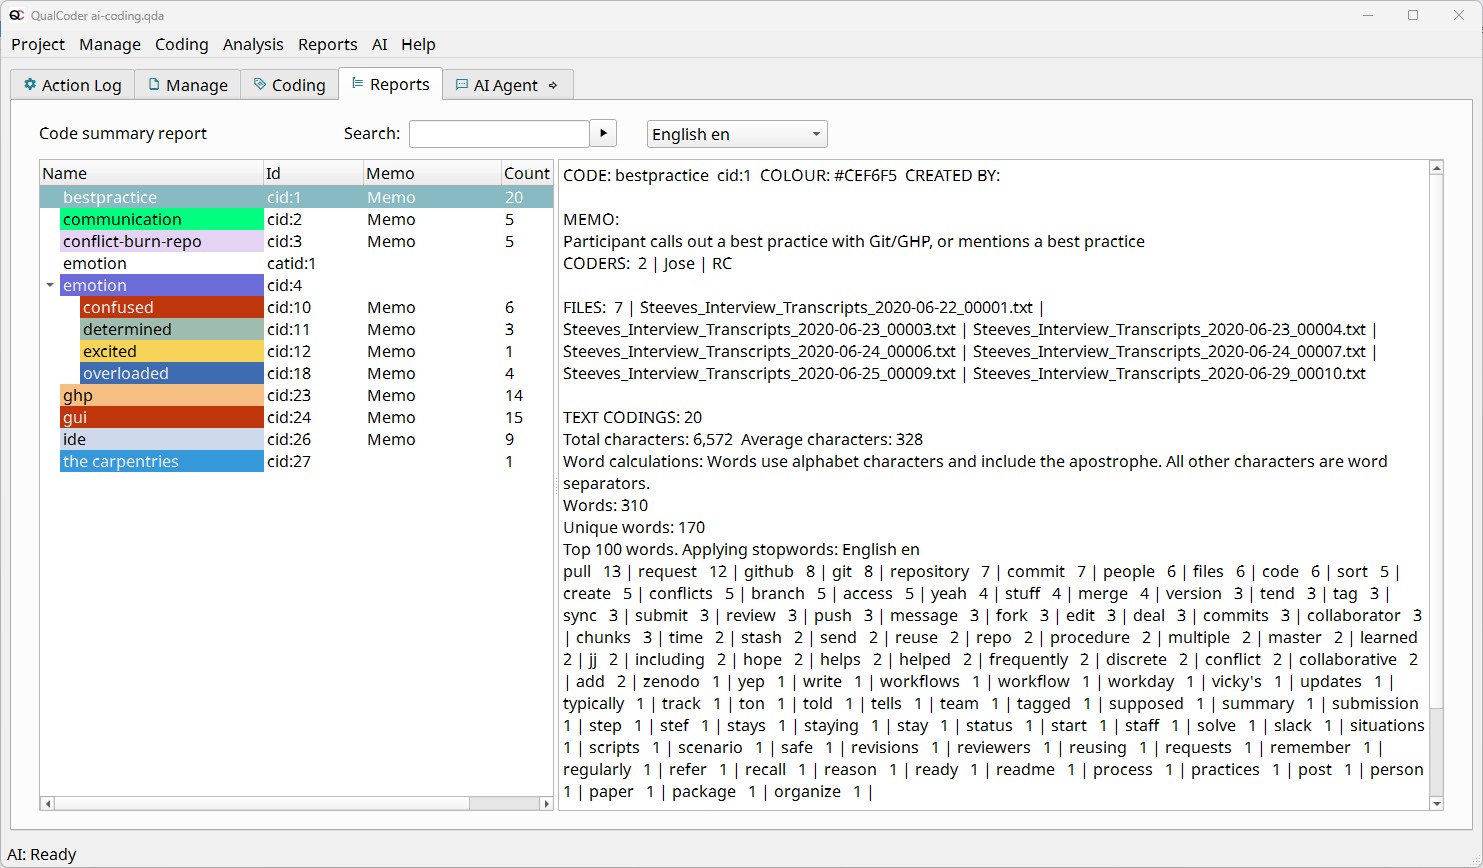Select the excited code

pos(172,351)
